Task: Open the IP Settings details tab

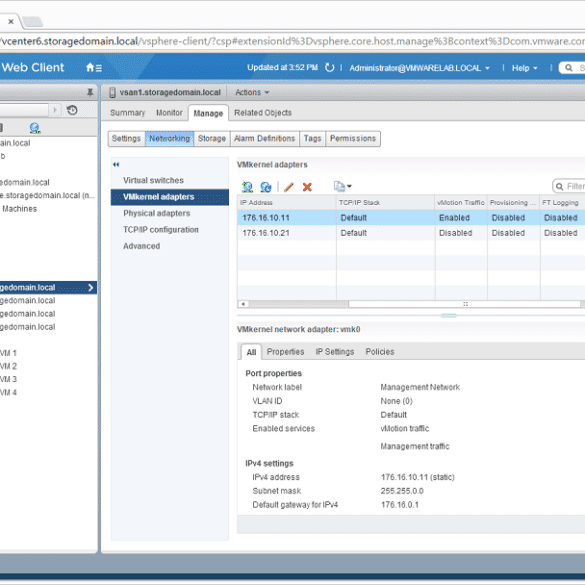Action: 335,352
